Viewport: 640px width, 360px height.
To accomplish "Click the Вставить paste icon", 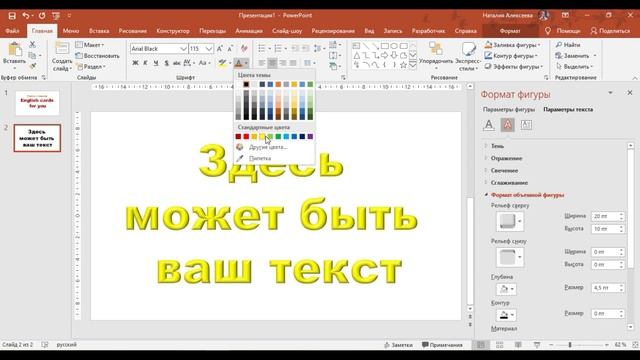I will [x=15, y=50].
